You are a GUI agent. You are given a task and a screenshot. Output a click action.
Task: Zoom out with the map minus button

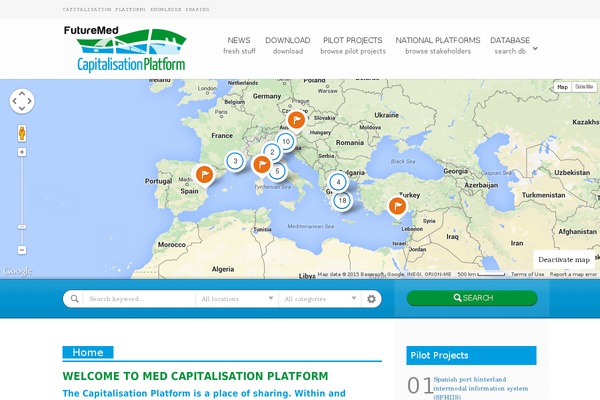(x=22, y=250)
